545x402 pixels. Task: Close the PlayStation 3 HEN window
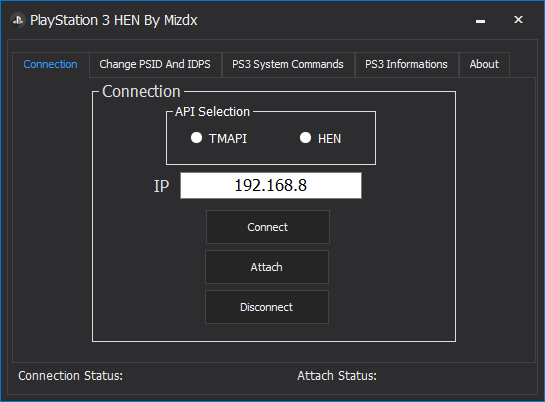pyautogui.click(x=518, y=20)
